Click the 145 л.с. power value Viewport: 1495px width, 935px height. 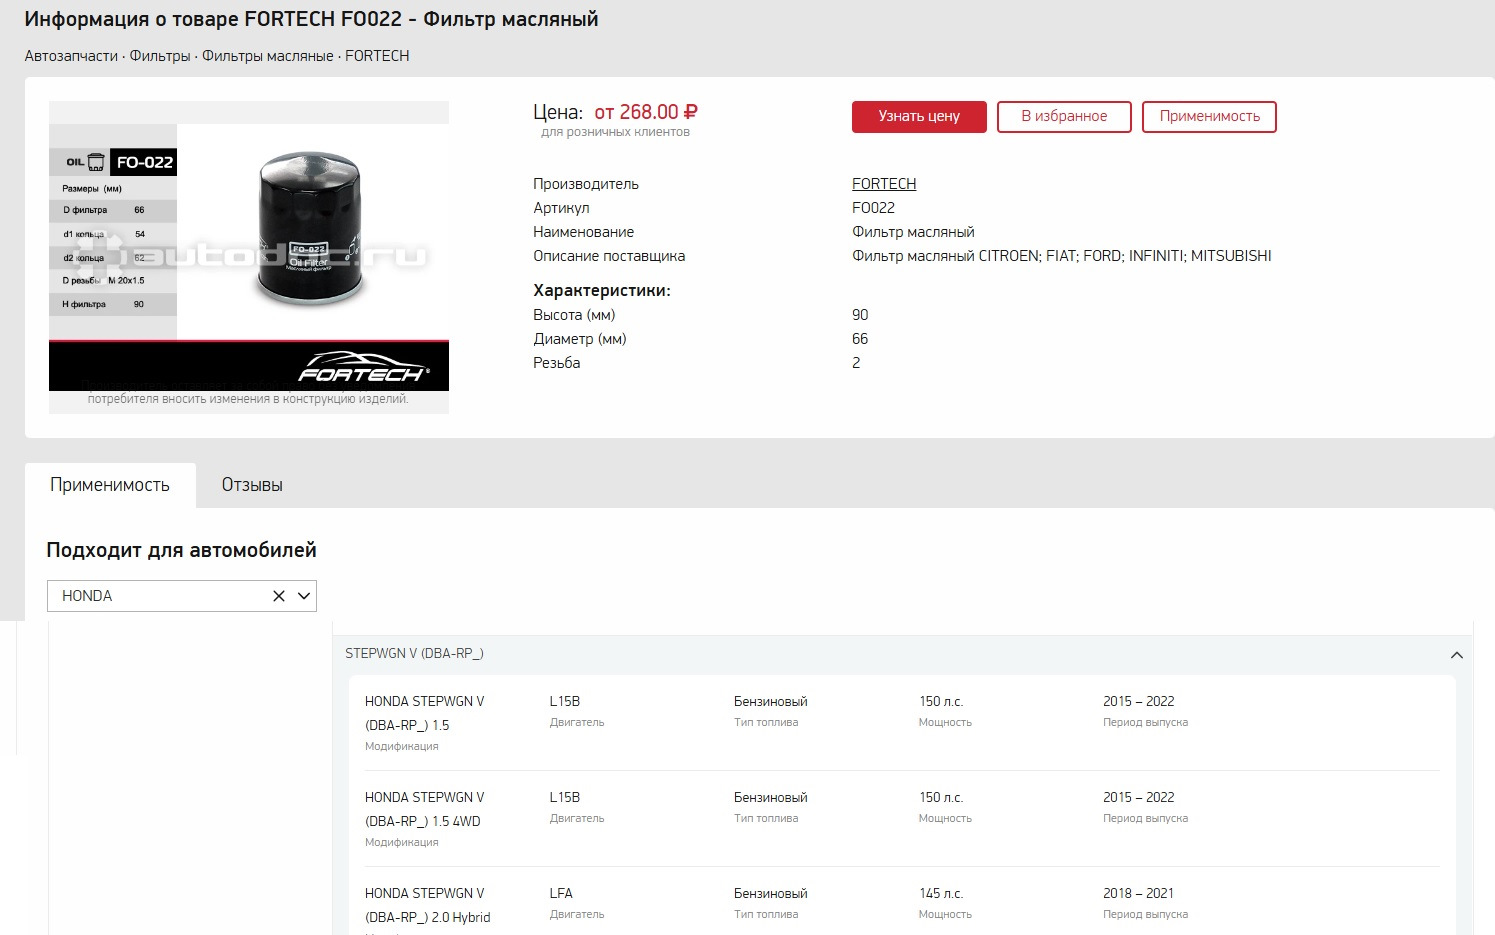coord(941,893)
